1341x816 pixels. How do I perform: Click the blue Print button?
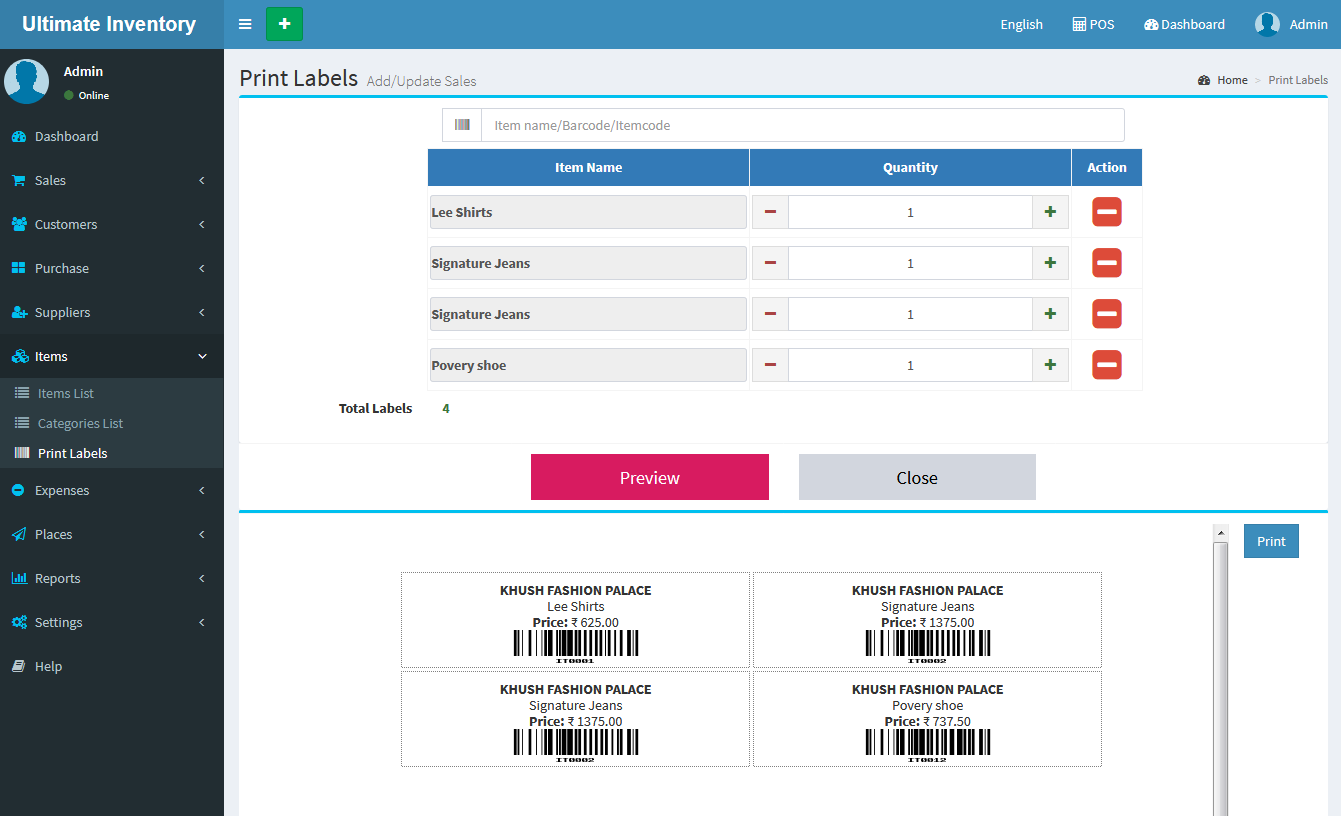(1270, 541)
